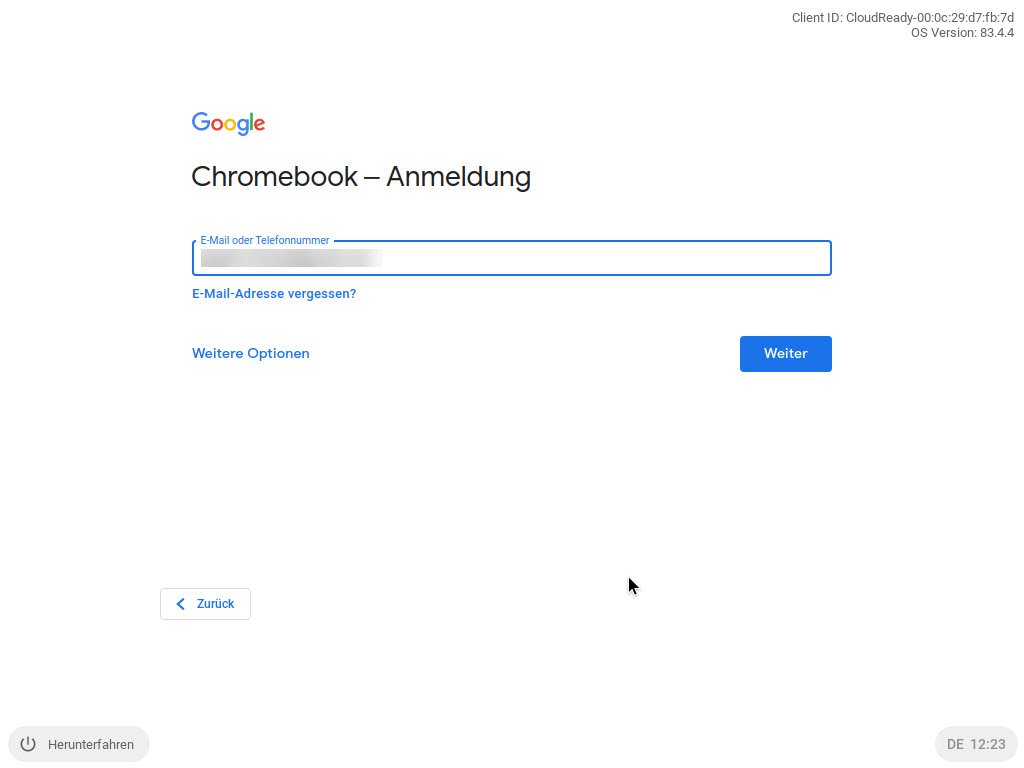This screenshot has height=768, width=1024.
Task: Expand the additional sign-in options
Action: point(250,353)
